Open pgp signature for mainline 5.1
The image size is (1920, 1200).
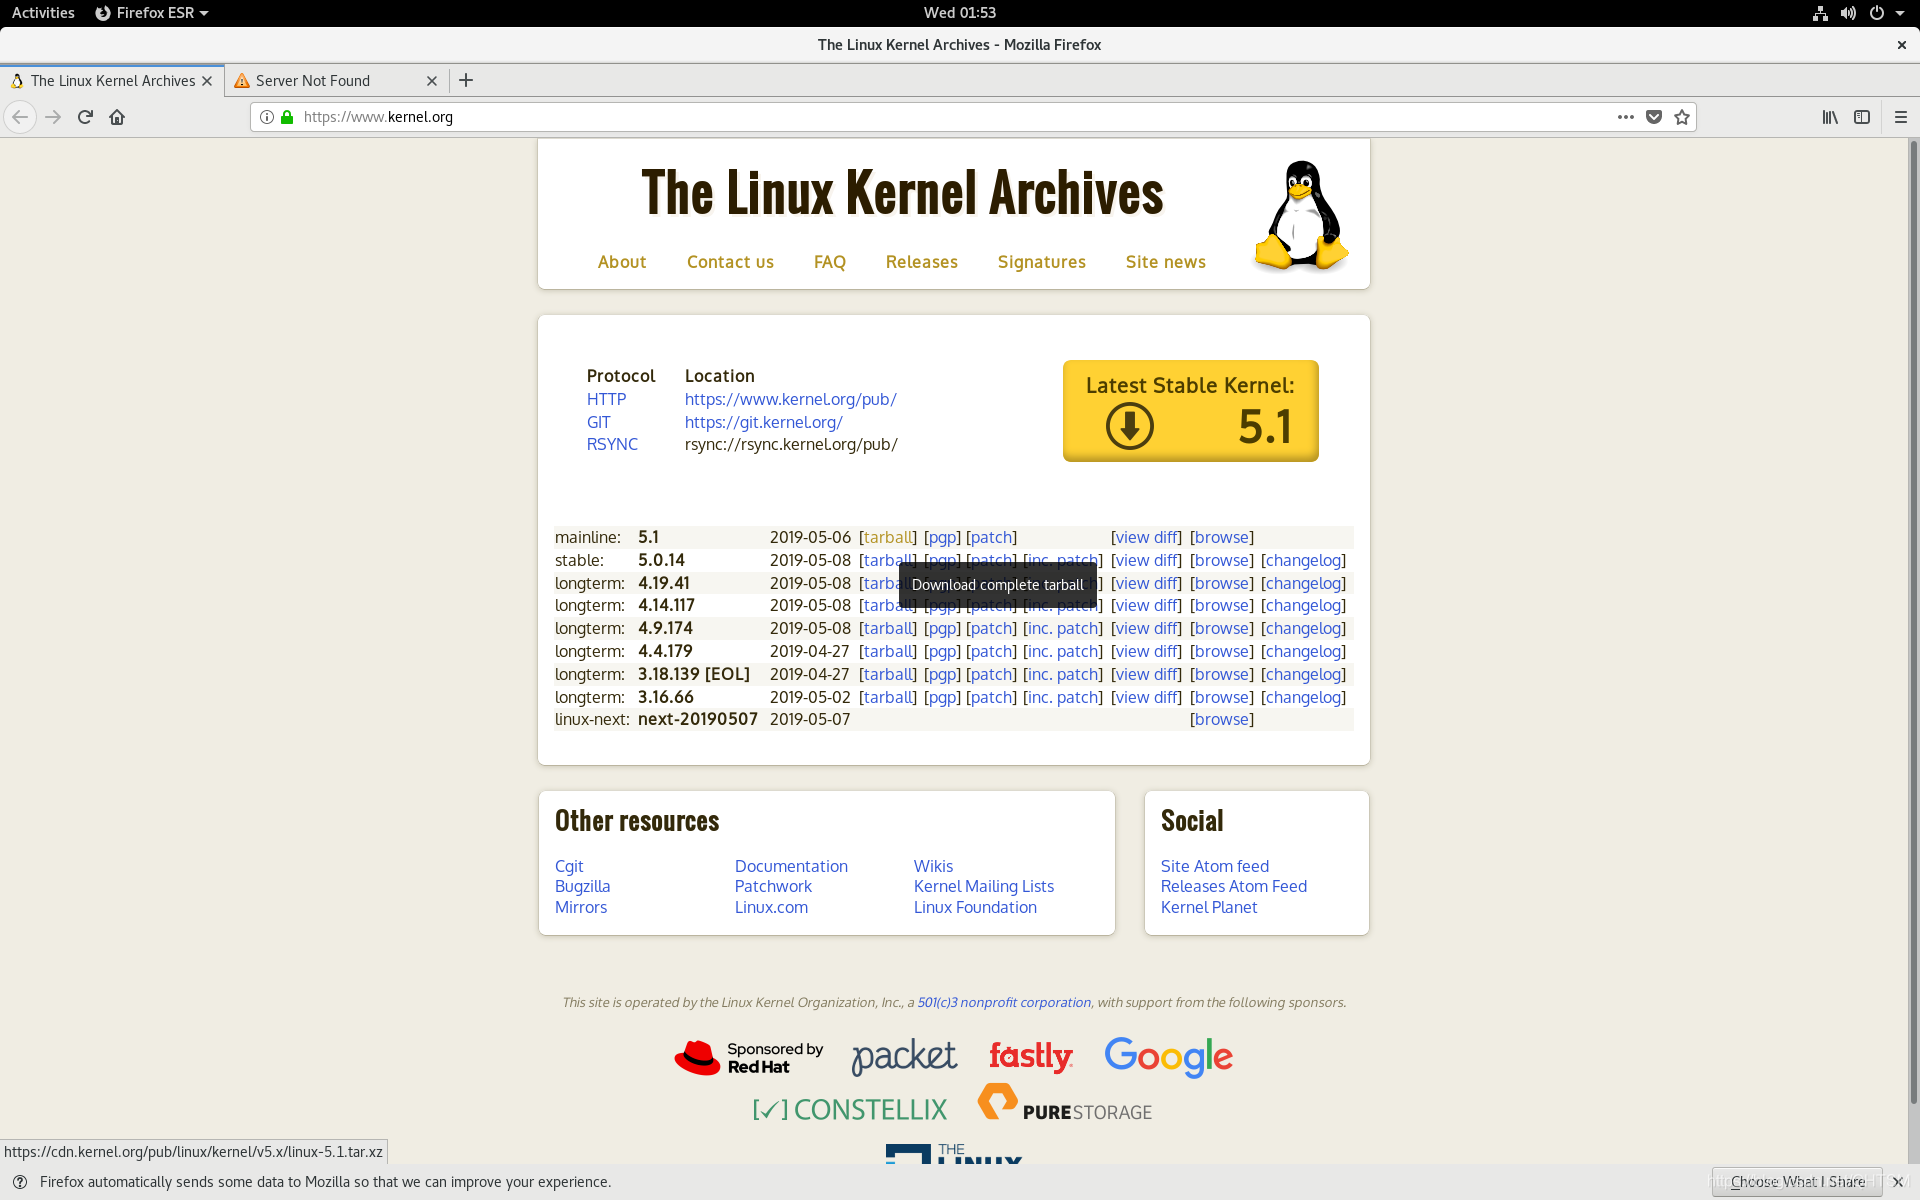click(942, 537)
